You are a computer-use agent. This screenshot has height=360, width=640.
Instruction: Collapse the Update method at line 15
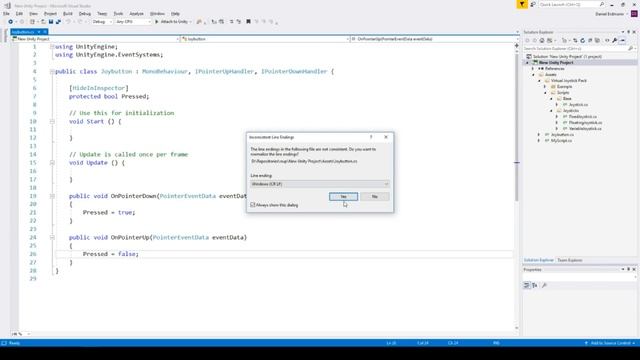tap(52, 162)
